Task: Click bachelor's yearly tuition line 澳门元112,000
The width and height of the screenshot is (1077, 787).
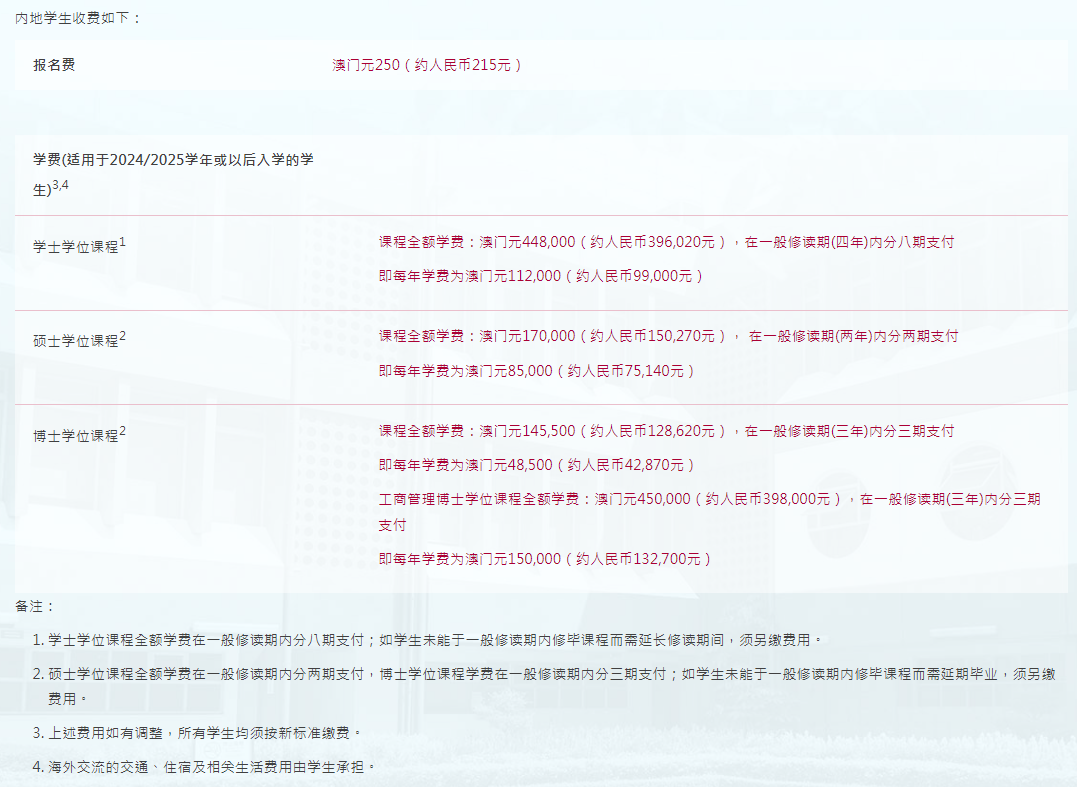Action: coord(541,275)
